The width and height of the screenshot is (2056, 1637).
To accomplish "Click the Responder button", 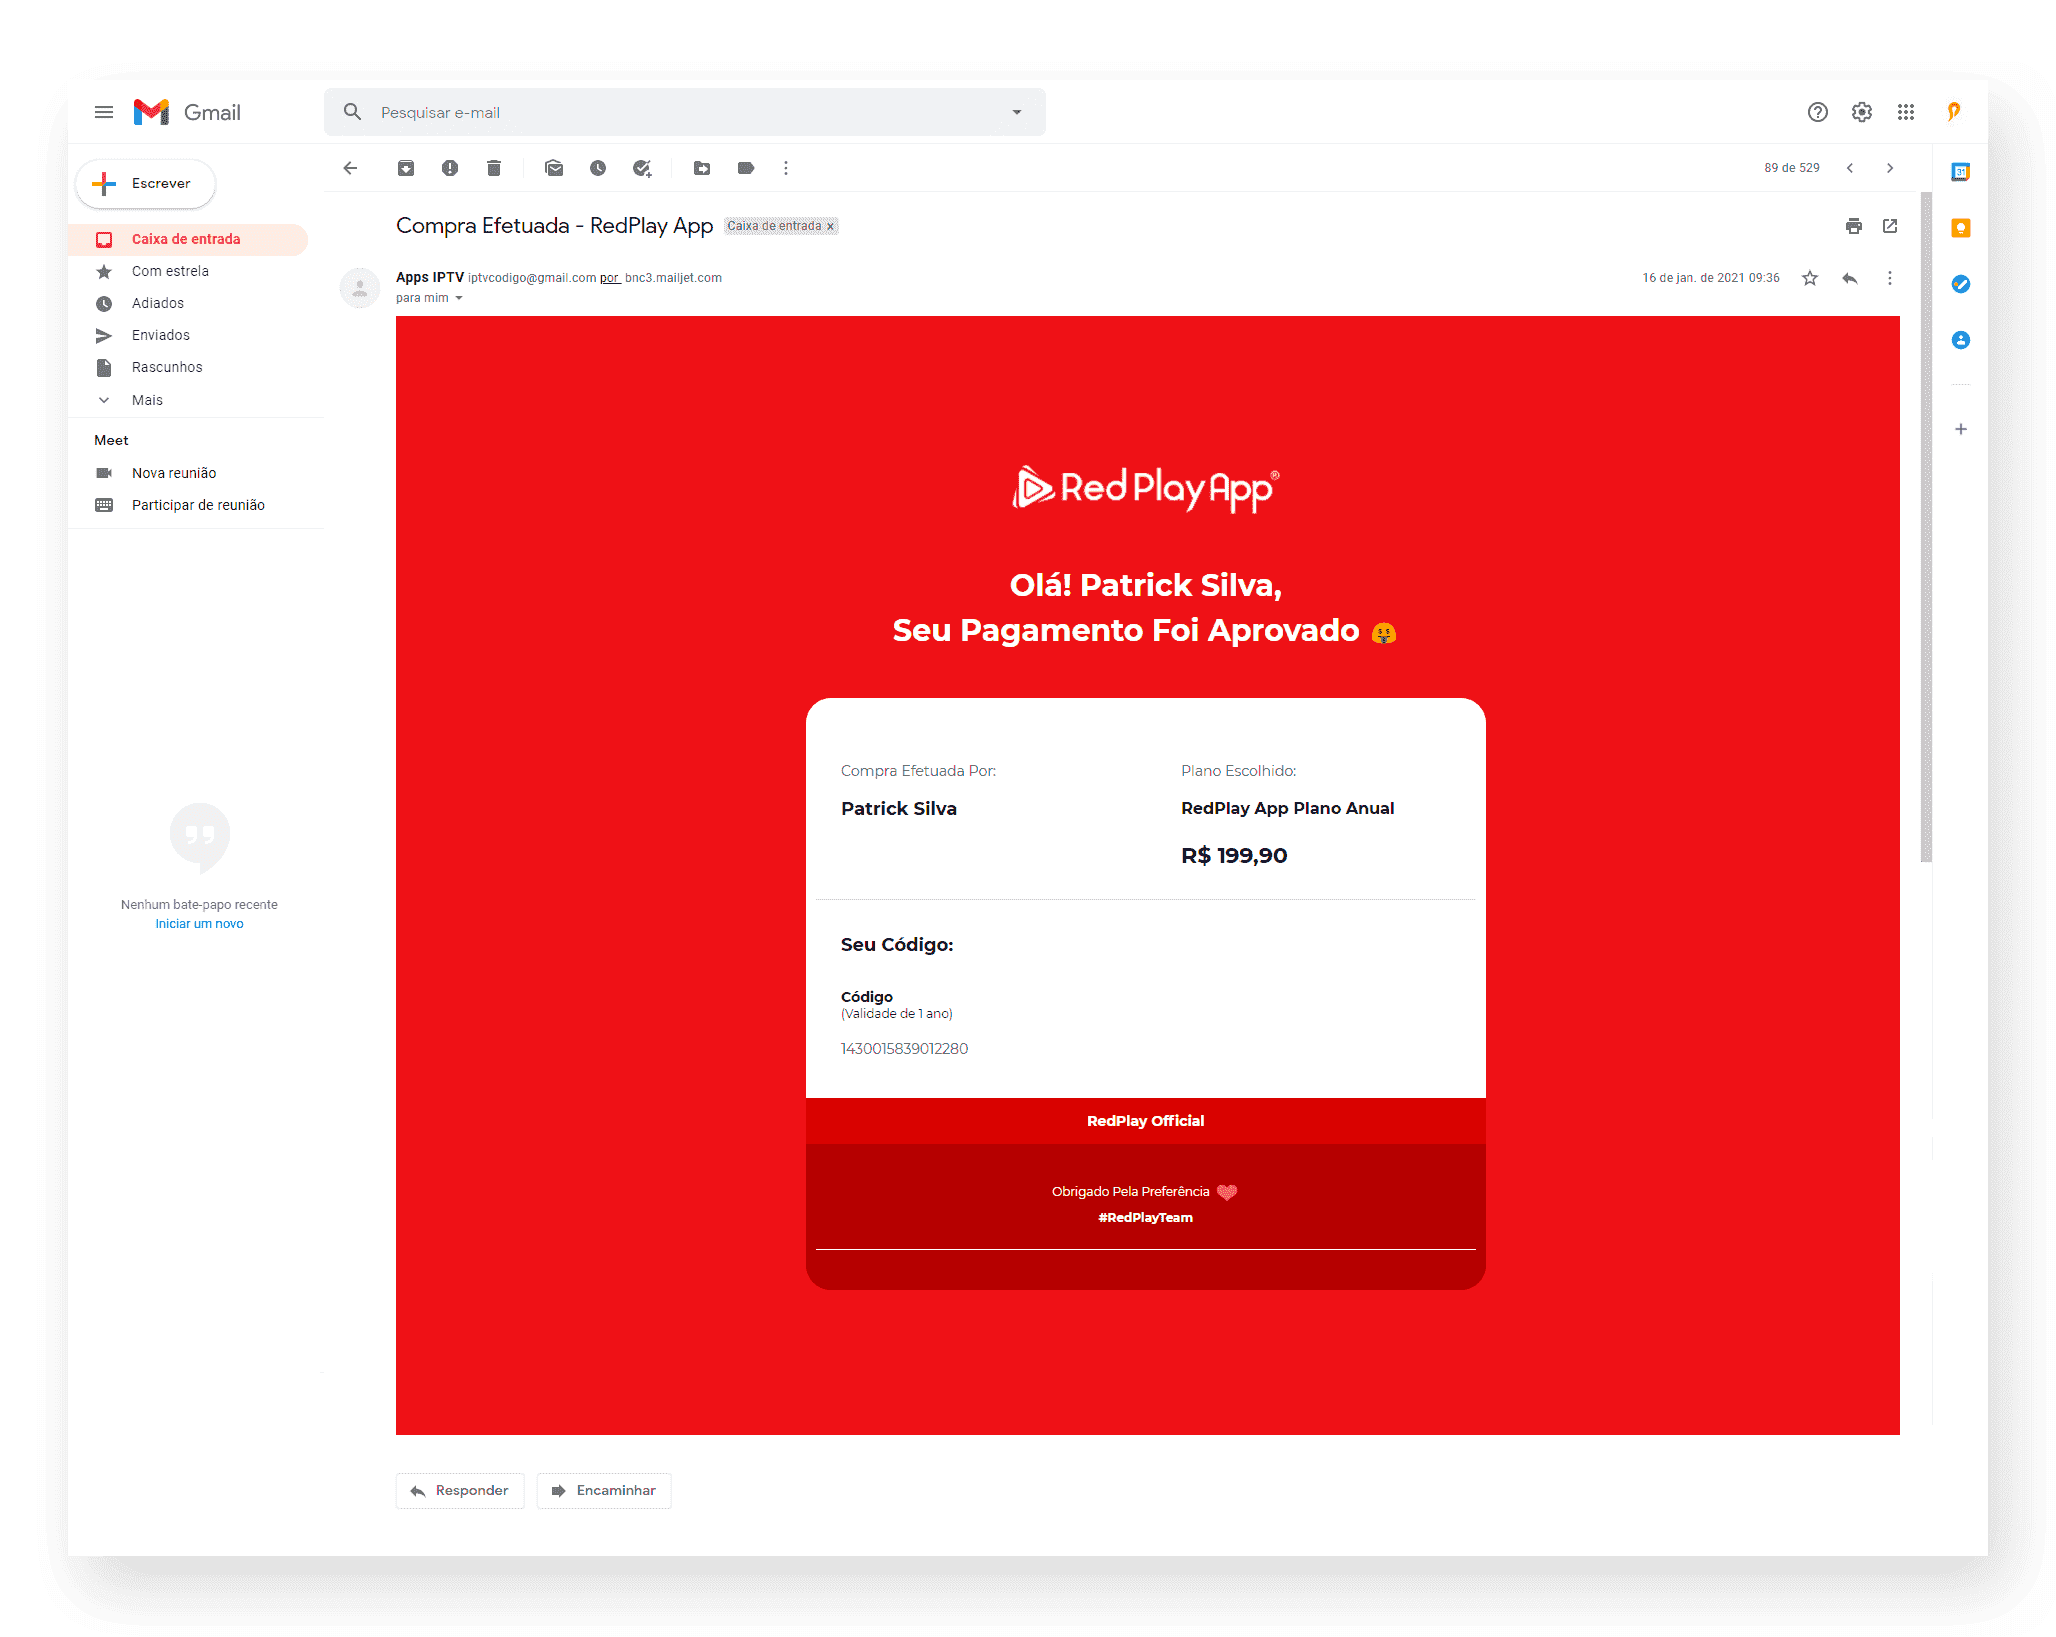I will [460, 1490].
